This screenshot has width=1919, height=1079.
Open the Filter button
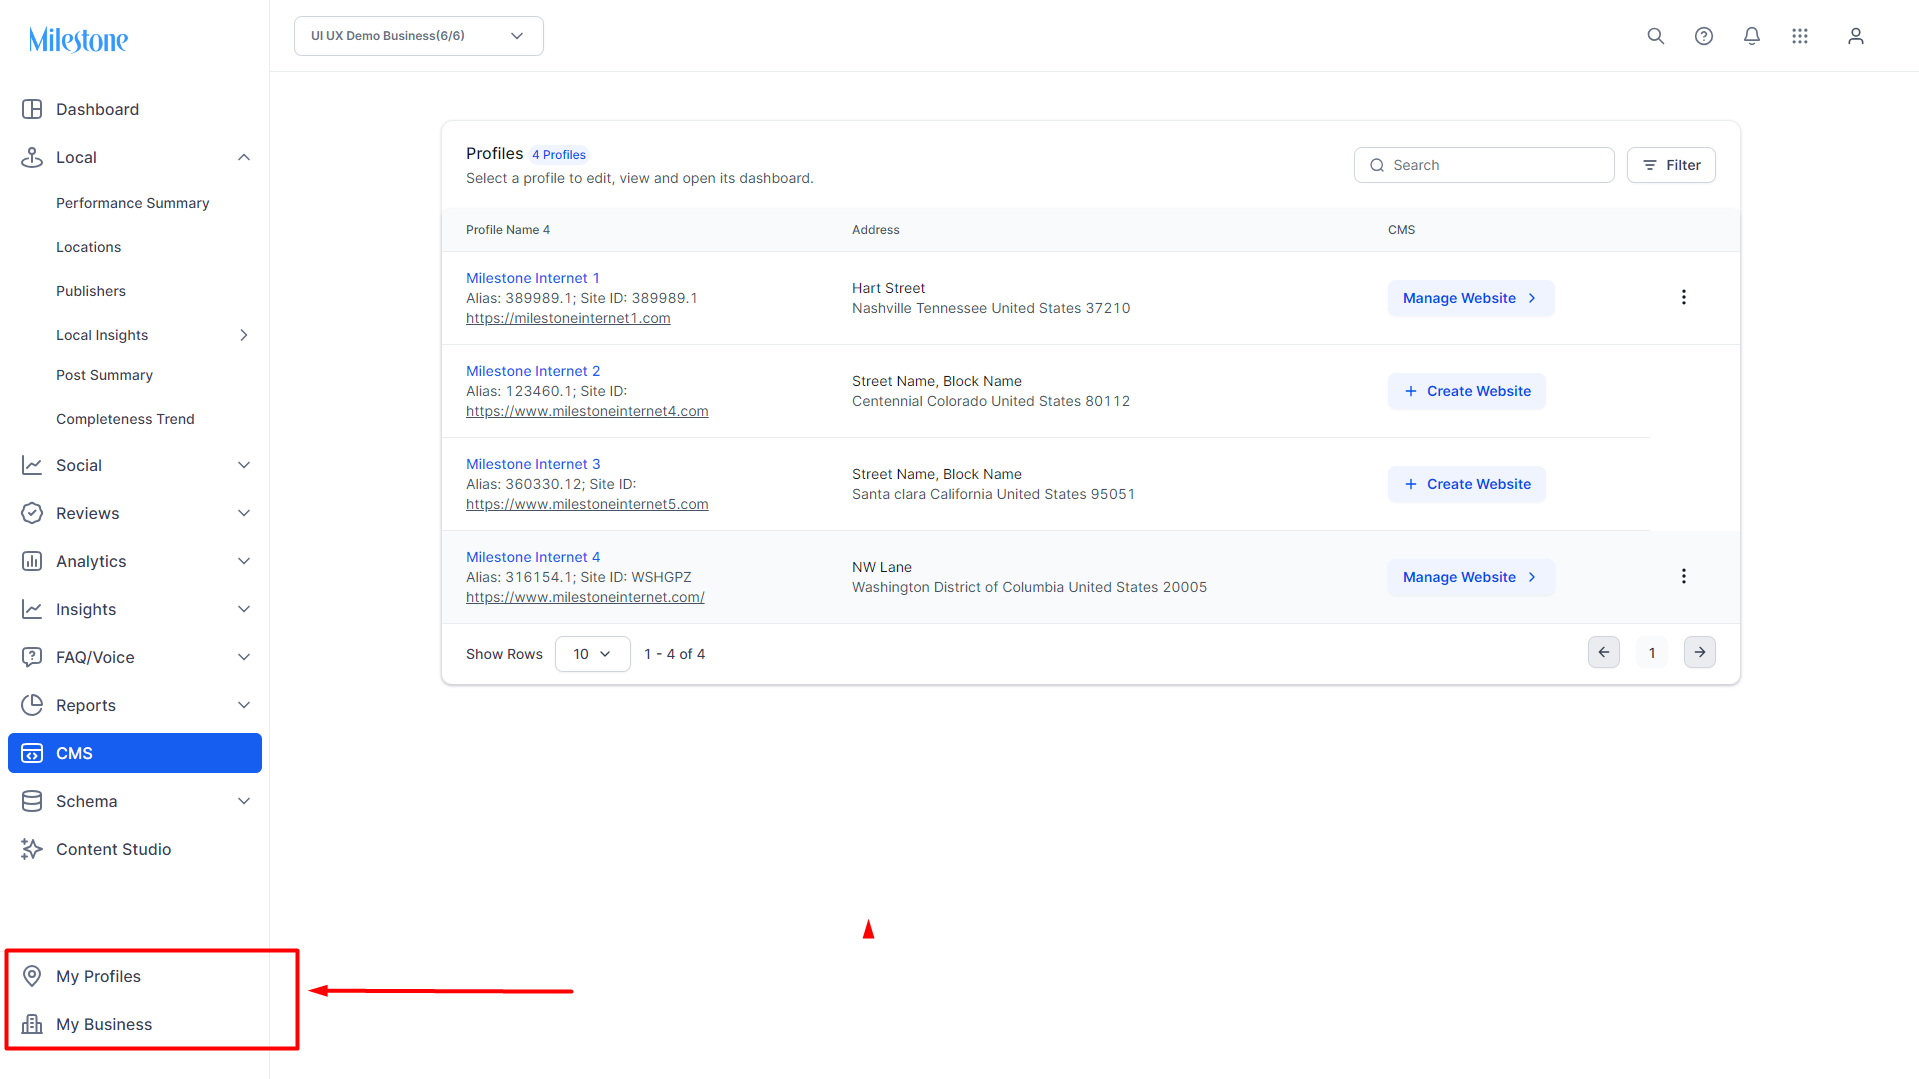coord(1671,165)
